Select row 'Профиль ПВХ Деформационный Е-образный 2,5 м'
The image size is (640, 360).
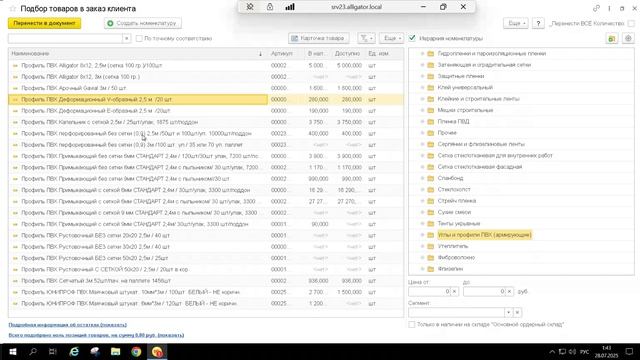(x=206, y=111)
